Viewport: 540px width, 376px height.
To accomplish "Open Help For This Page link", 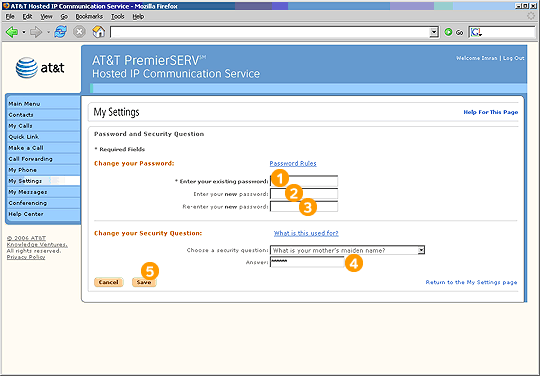I will (x=490, y=112).
